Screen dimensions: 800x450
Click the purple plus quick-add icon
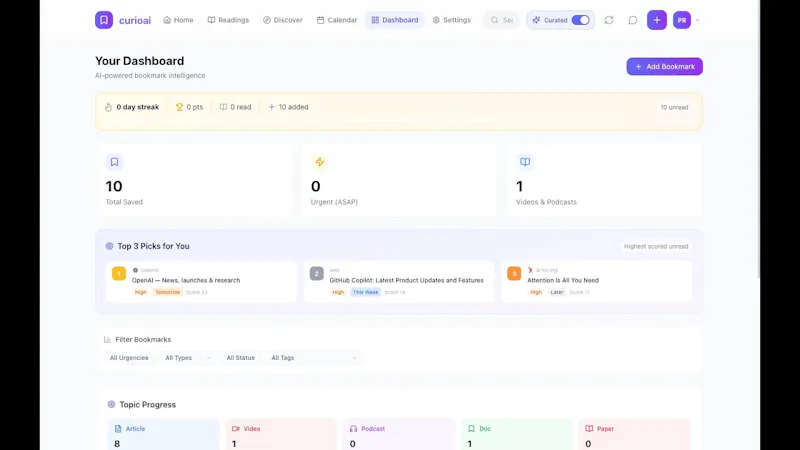657,20
